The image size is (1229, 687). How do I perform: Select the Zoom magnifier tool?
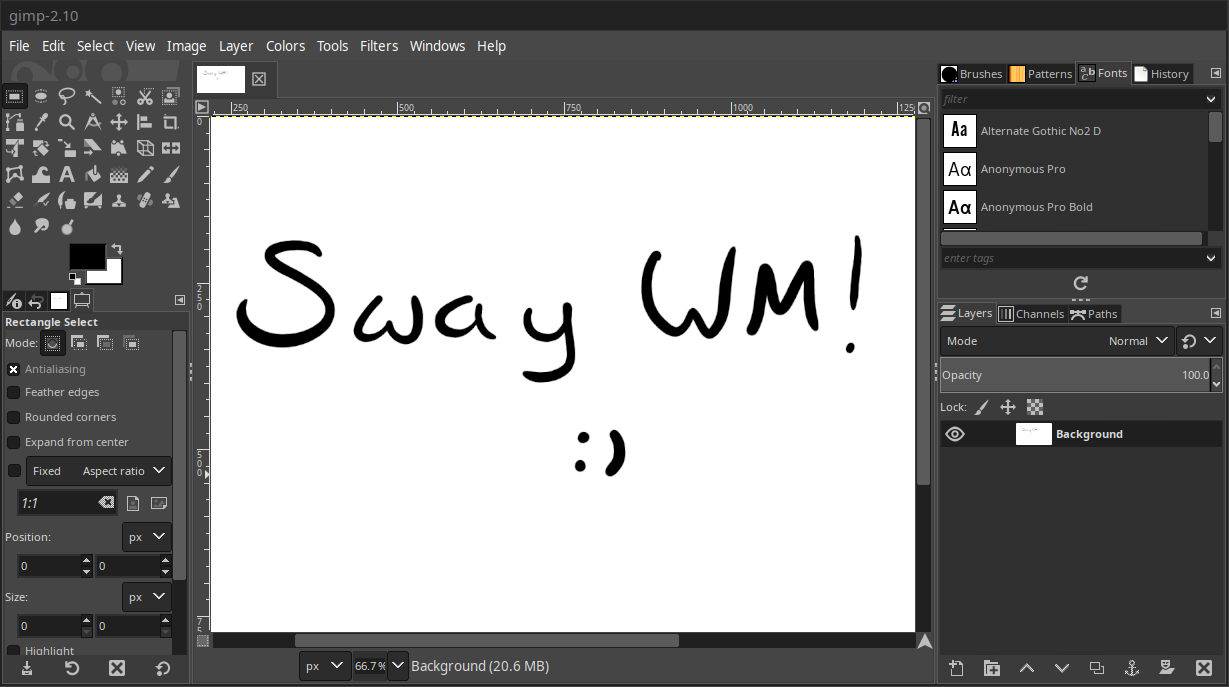pos(67,122)
